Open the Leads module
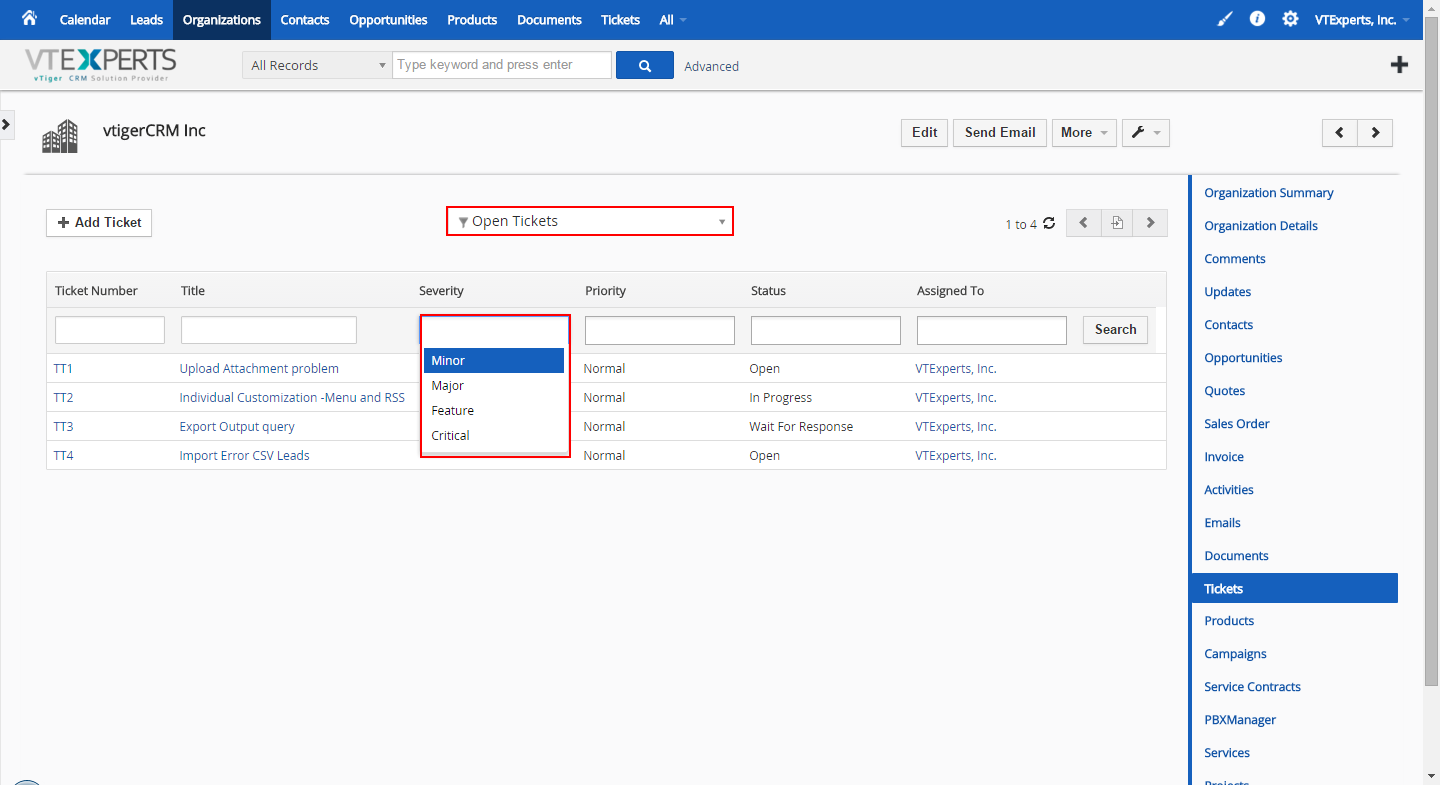Screen dimensions: 1440x785 146,20
